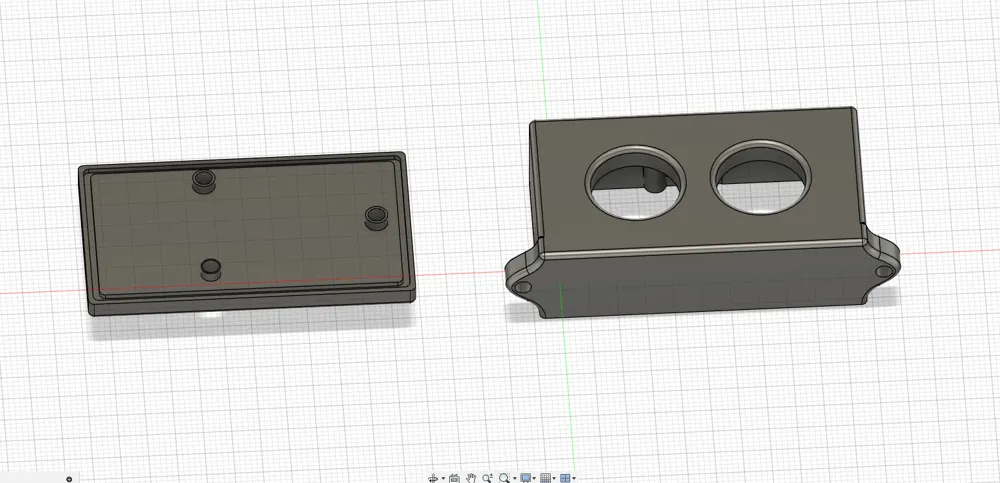Select the right standoff post on lid
The height and width of the screenshot is (483, 1000).
[376, 217]
